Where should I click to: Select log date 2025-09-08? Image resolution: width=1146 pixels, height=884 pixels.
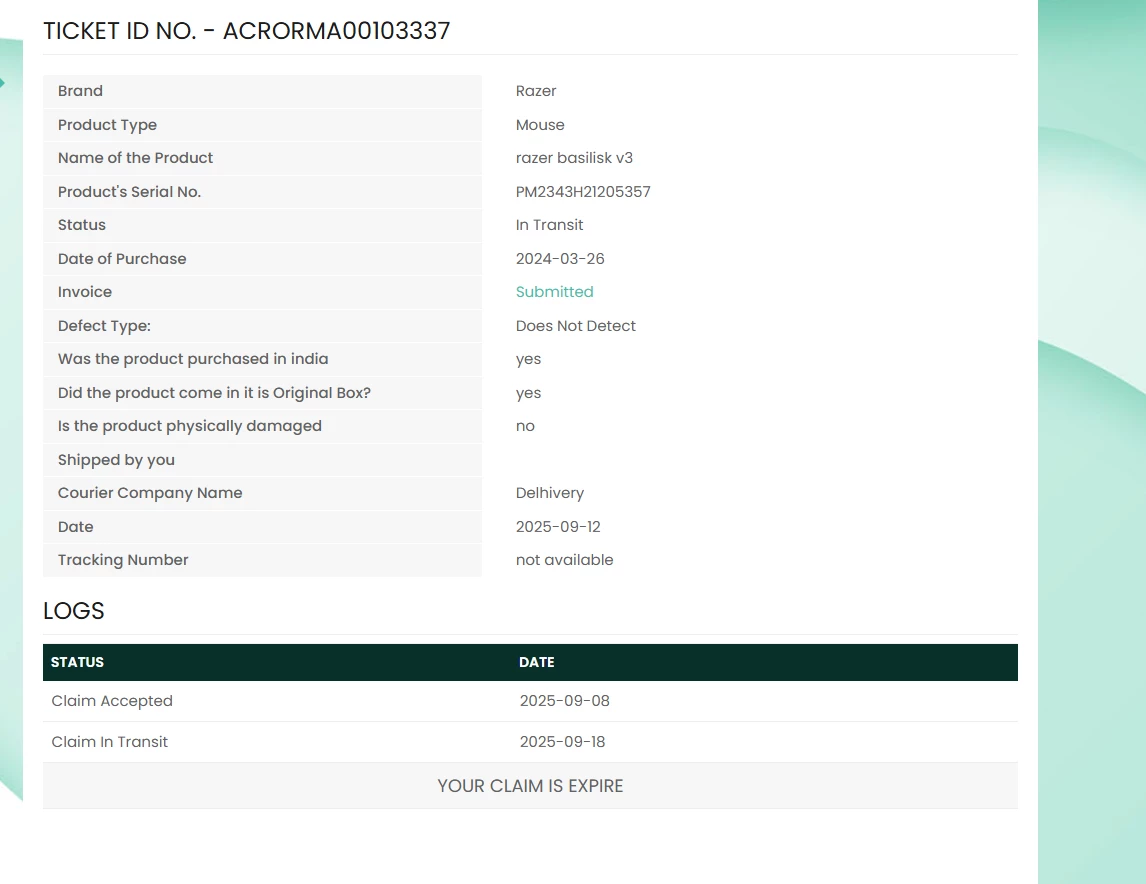564,701
